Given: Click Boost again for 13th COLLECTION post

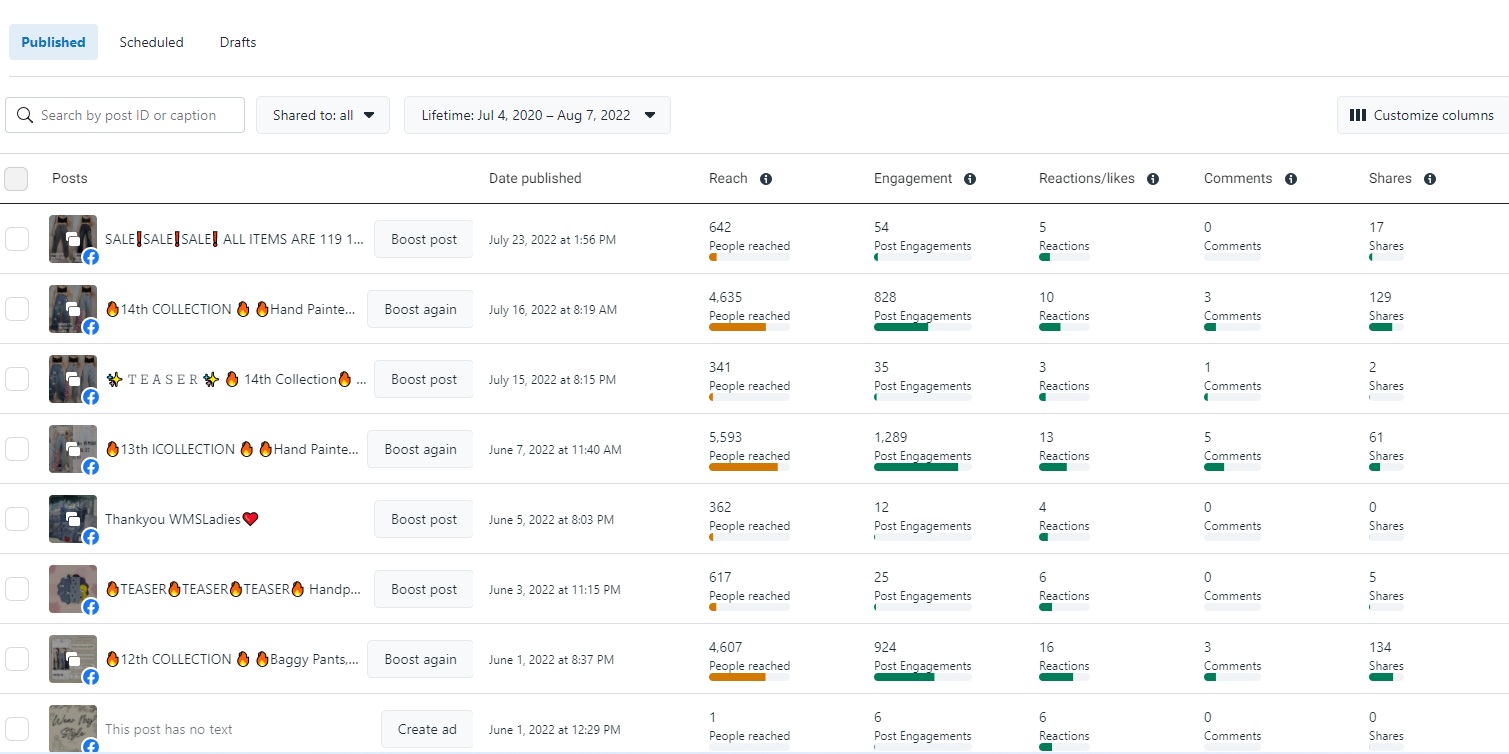Looking at the screenshot, I should click(x=420, y=449).
